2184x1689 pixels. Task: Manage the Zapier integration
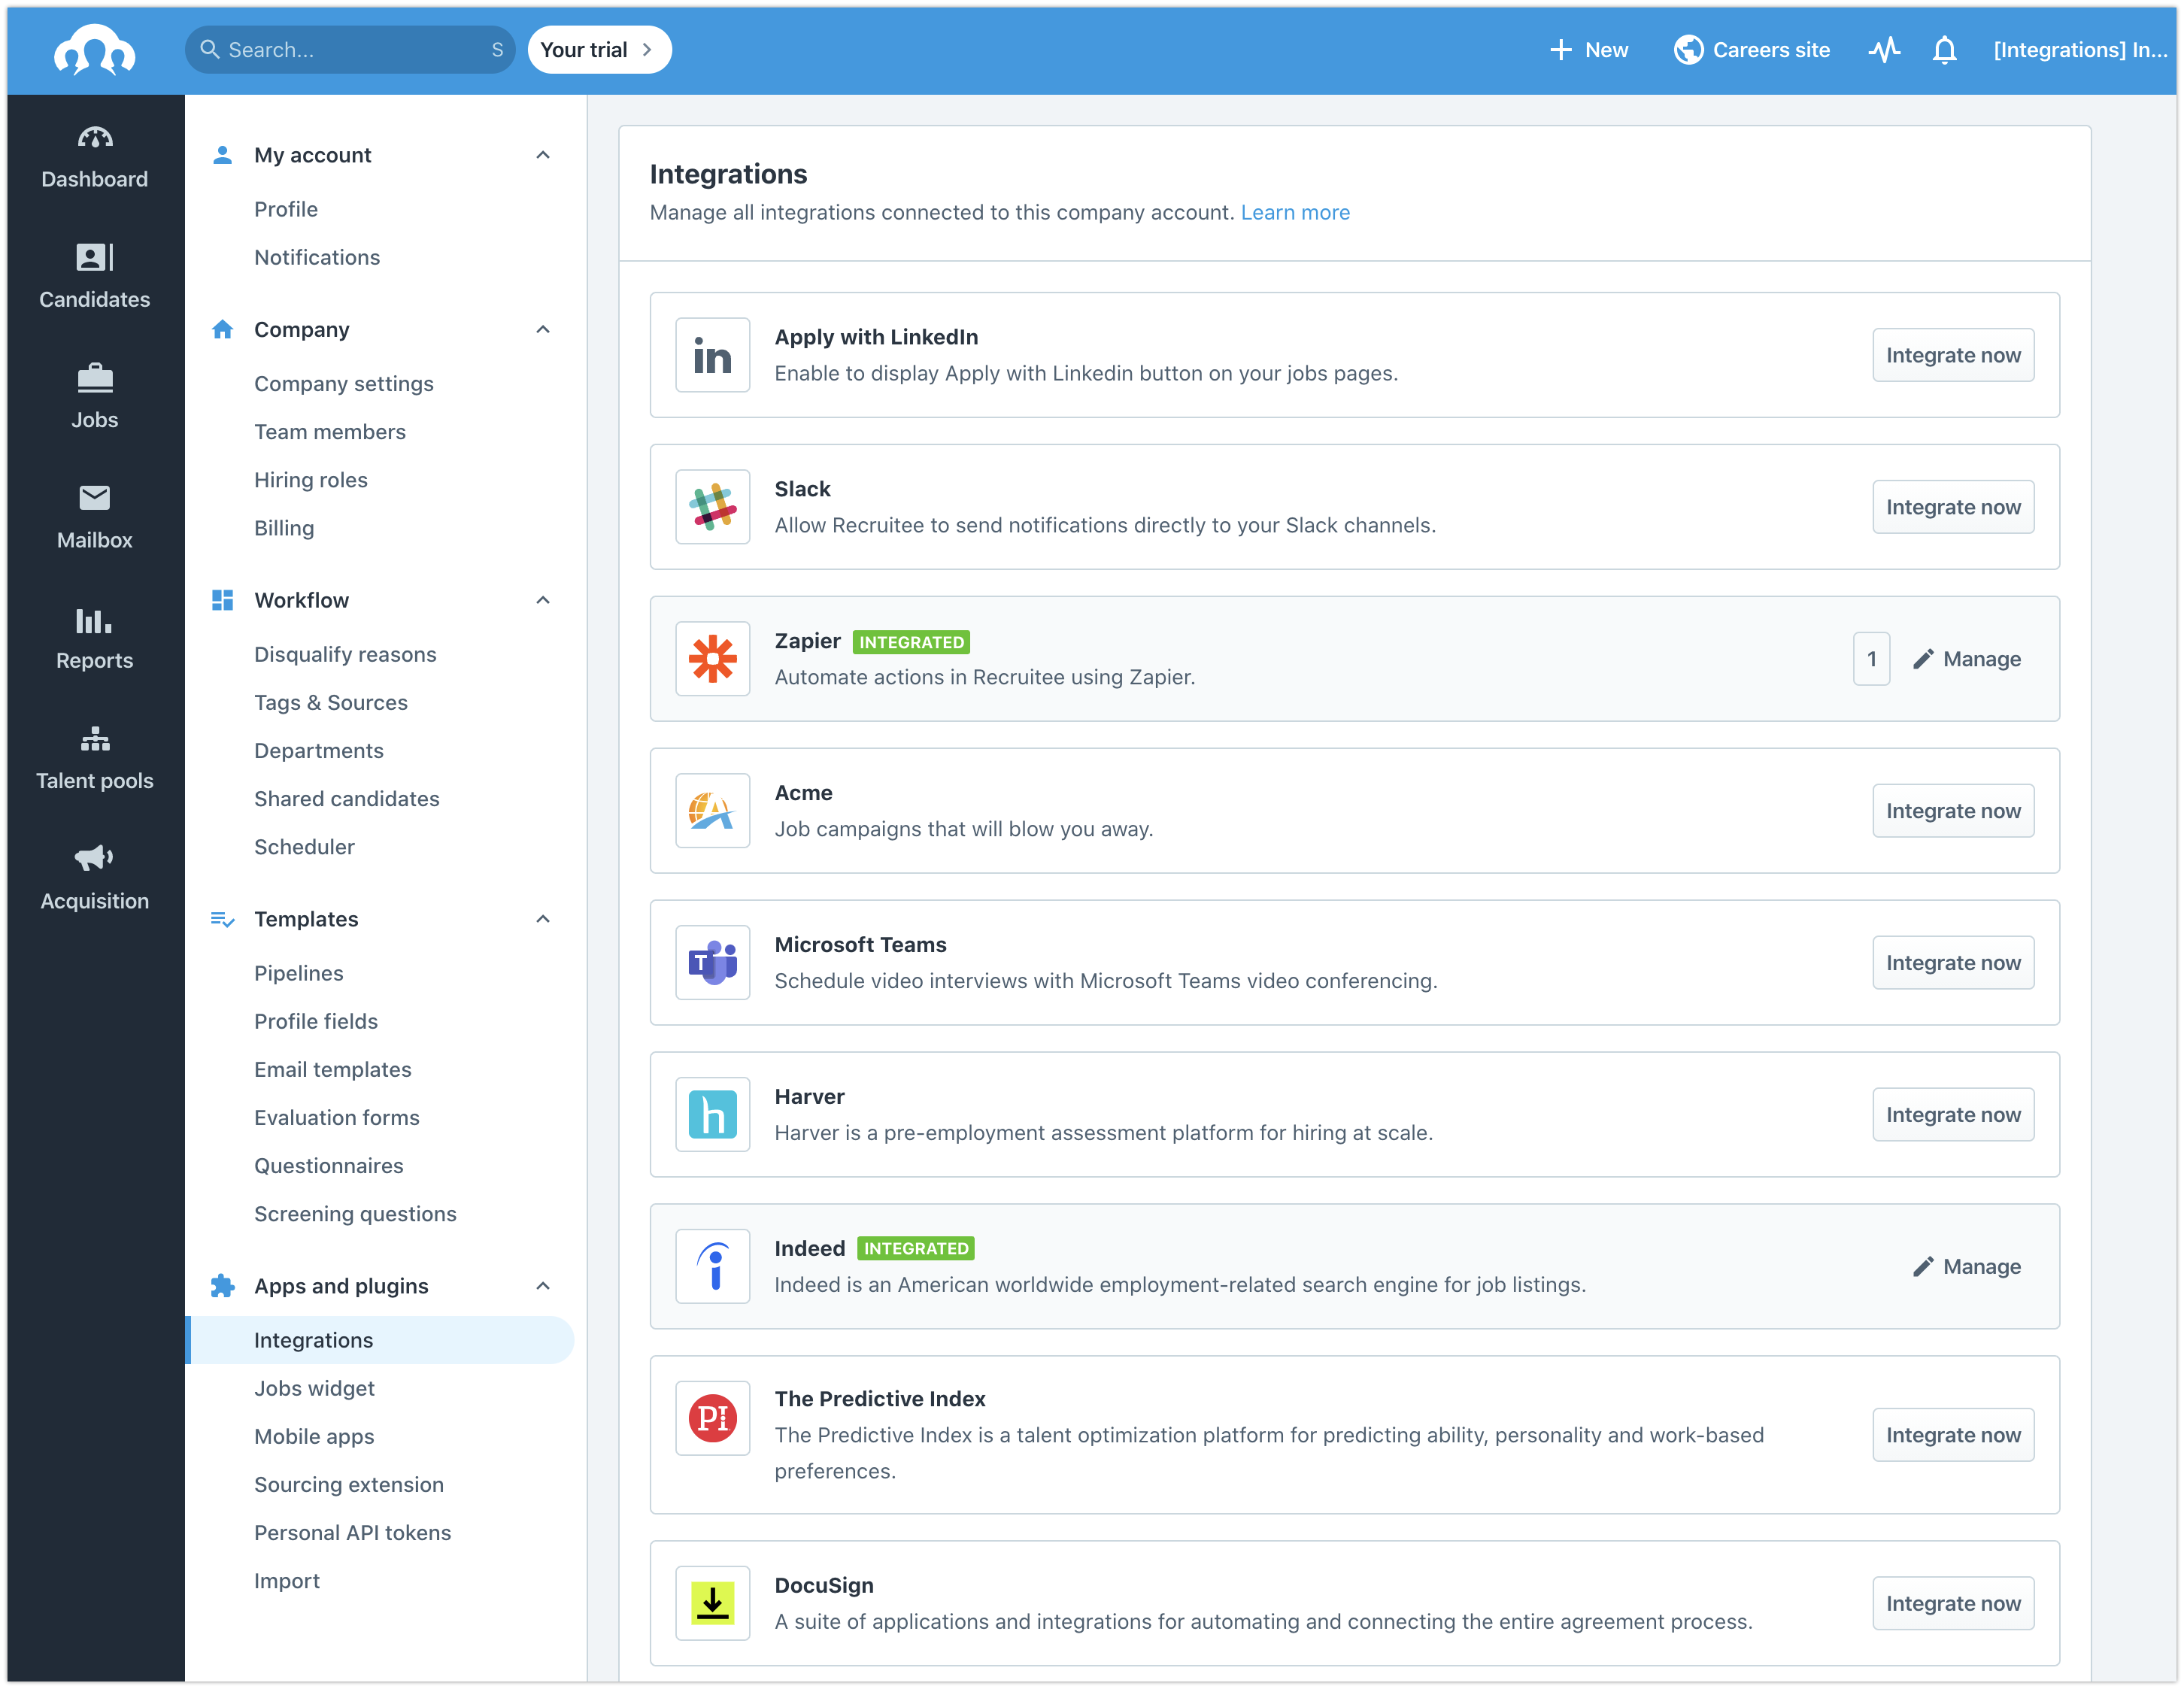coord(1966,659)
